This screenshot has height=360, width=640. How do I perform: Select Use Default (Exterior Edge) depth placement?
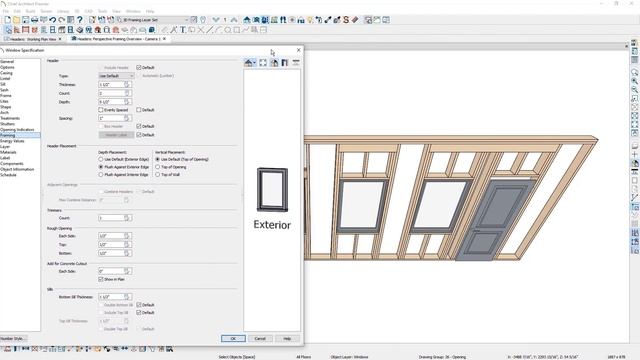point(101,159)
